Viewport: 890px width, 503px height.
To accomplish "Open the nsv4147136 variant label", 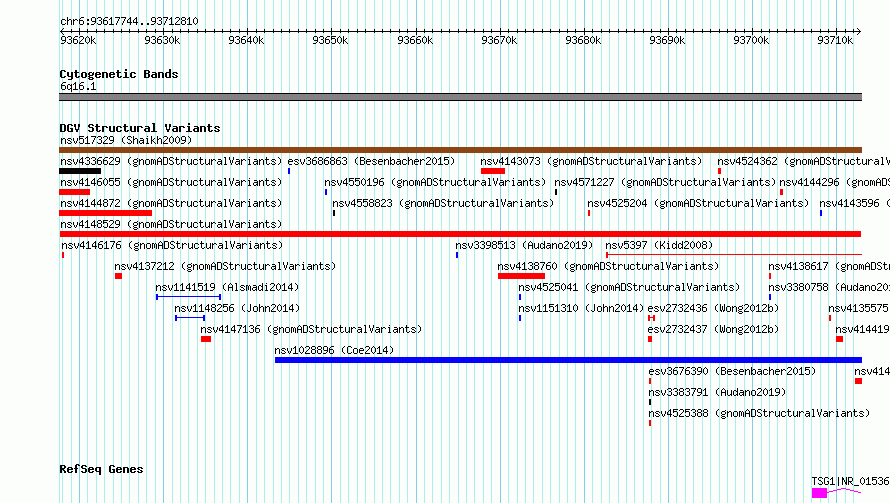I will click(311, 329).
